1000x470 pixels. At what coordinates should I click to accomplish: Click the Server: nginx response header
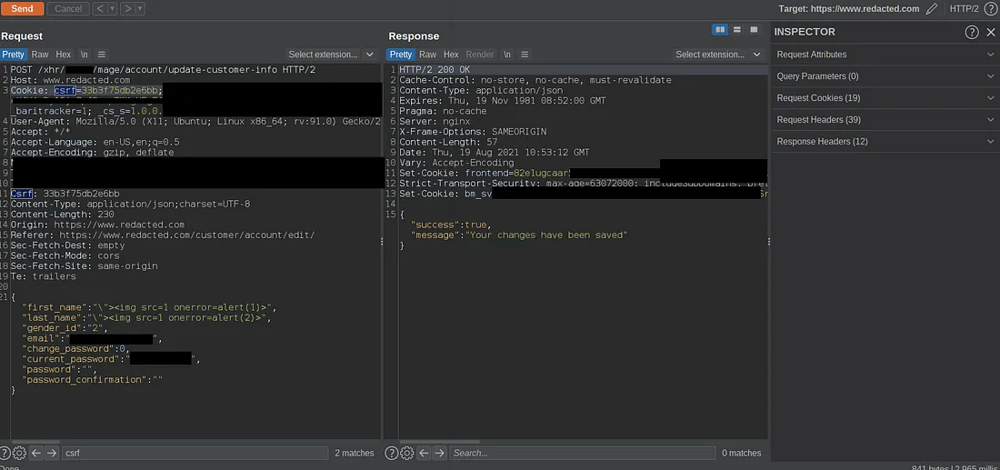(x=433, y=121)
